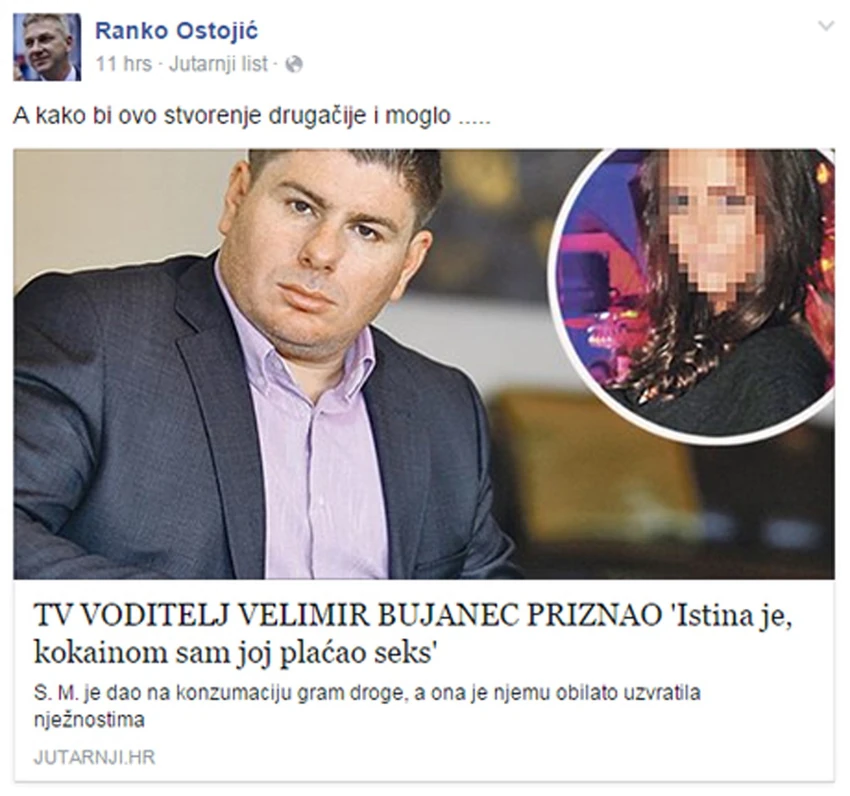Click the word 'nježnostima' in description

89,720
